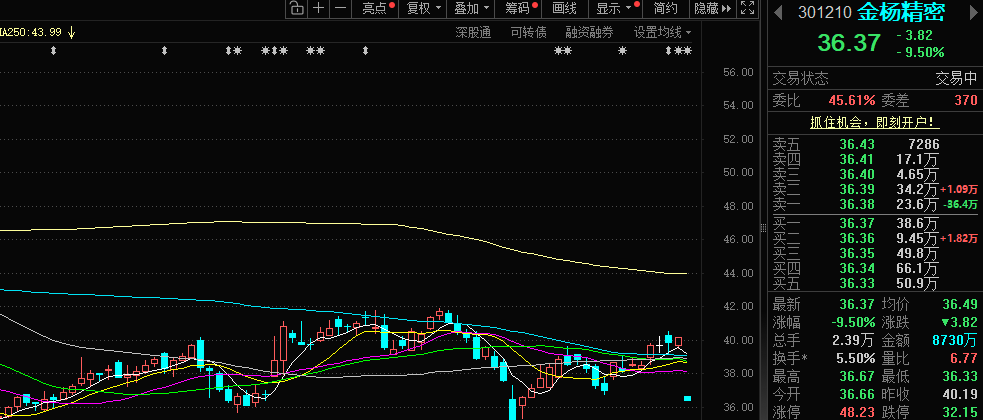Screen dimensions: 983x420
Task: Click the 今开 value 36.66
Action: pos(858,394)
